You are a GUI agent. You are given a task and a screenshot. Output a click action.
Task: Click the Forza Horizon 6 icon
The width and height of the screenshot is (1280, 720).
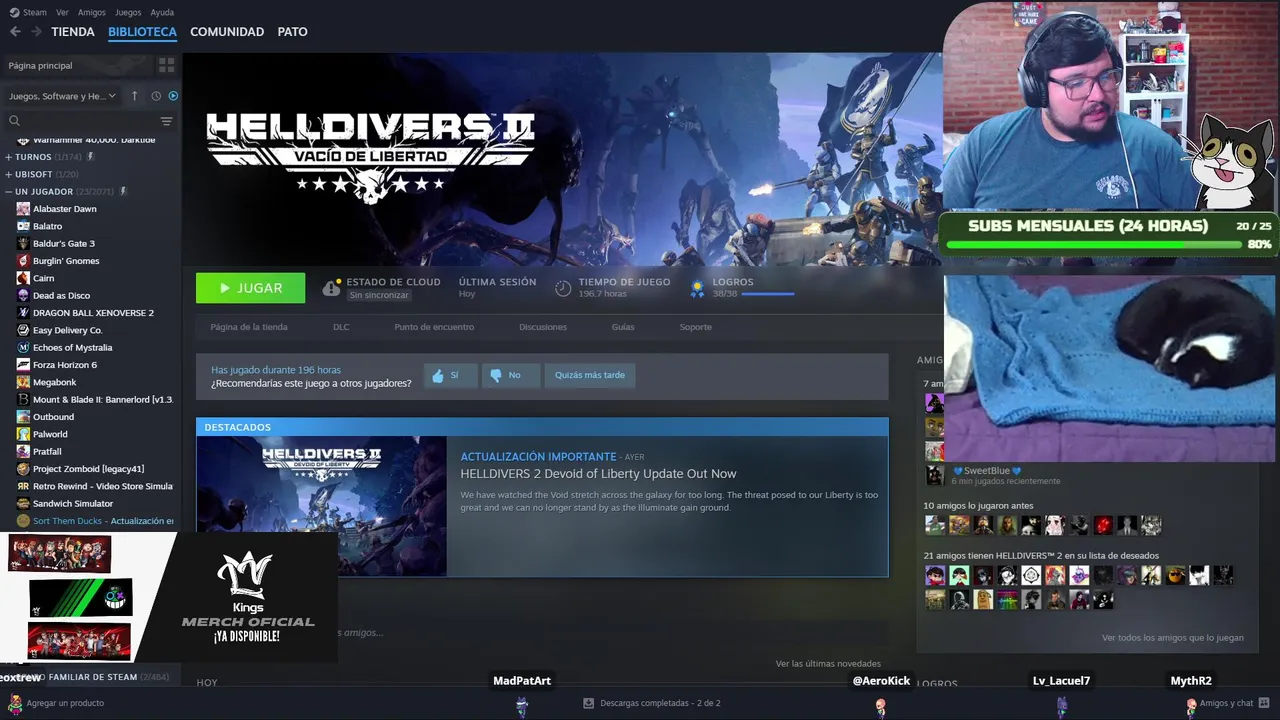coord(23,365)
